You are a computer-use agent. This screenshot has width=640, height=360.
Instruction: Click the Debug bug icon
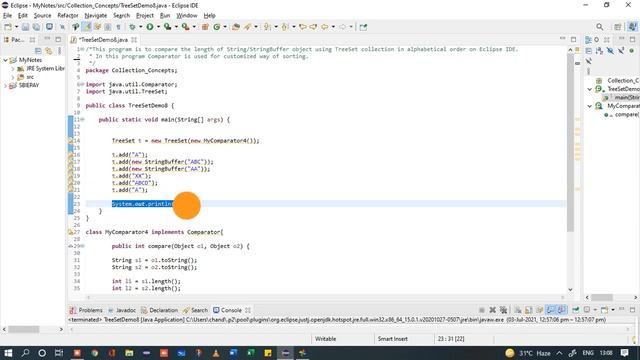tap(132, 27)
